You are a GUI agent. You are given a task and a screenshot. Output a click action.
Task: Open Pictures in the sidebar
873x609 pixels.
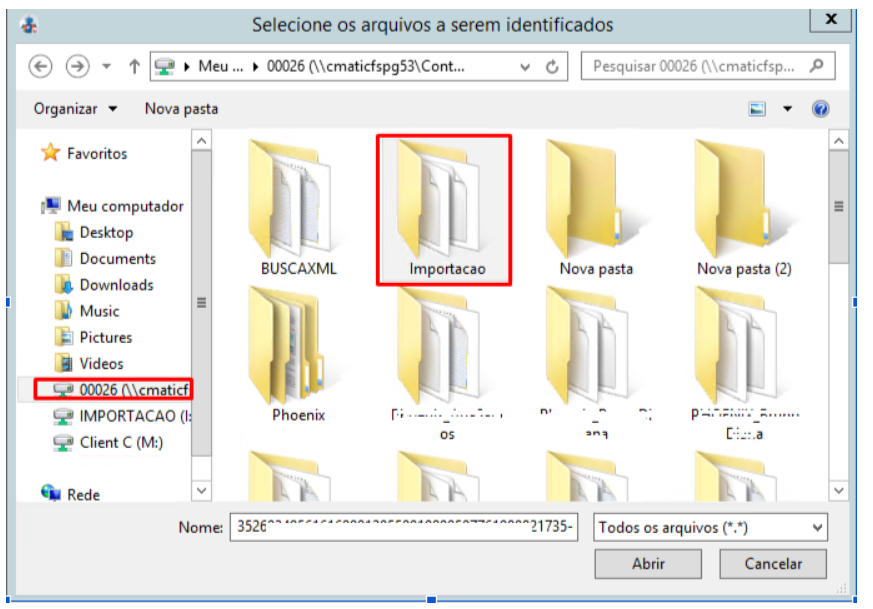coord(94,337)
